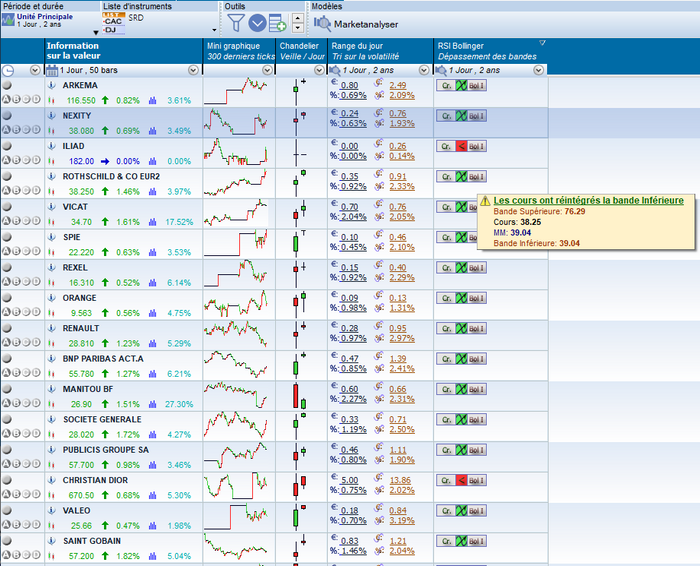Click the info icon next to SPIE

coord(52,237)
